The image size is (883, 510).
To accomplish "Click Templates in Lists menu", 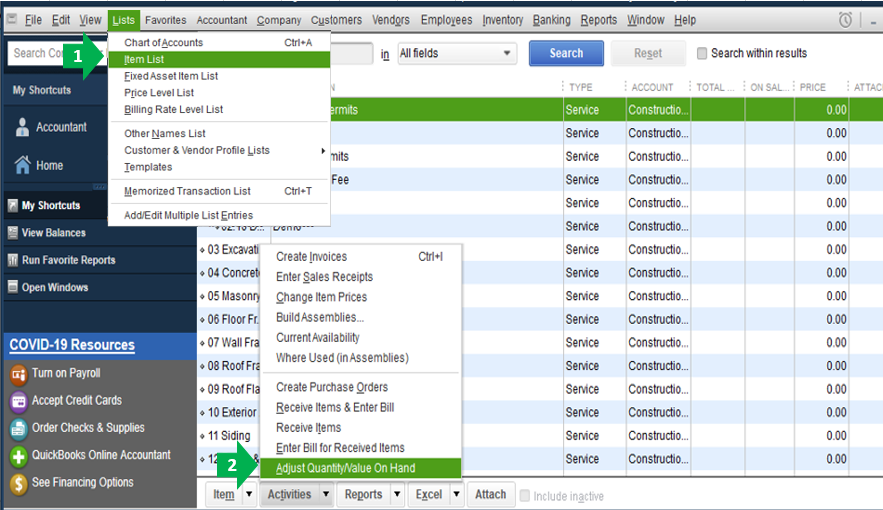I will pyautogui.click(x=219, y=167).
